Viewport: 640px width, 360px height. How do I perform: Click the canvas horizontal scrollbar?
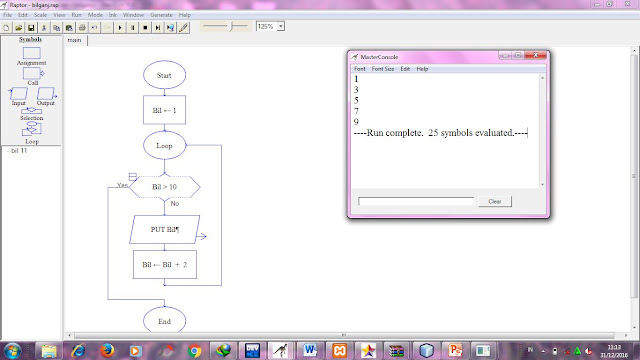point(343,335)
